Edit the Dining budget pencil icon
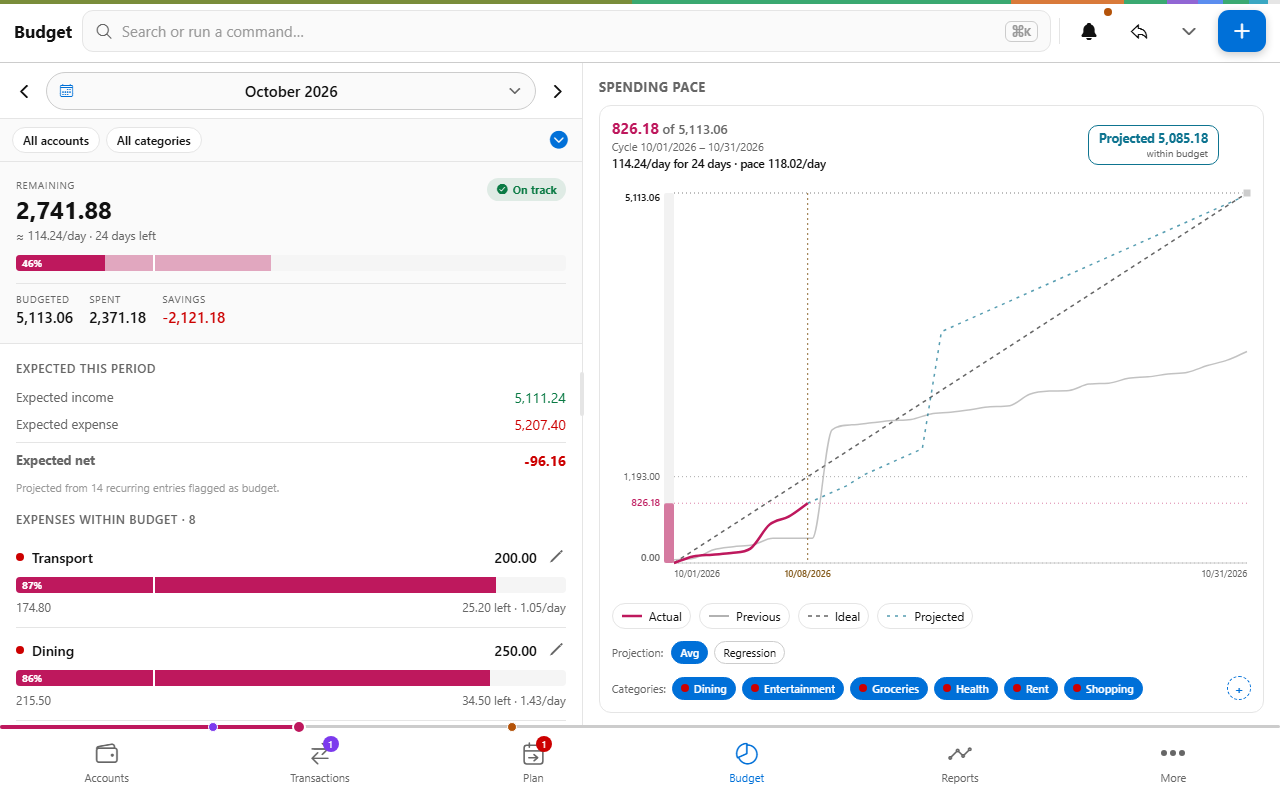Viewport: 1280px width, 800px height. [557, 650]
